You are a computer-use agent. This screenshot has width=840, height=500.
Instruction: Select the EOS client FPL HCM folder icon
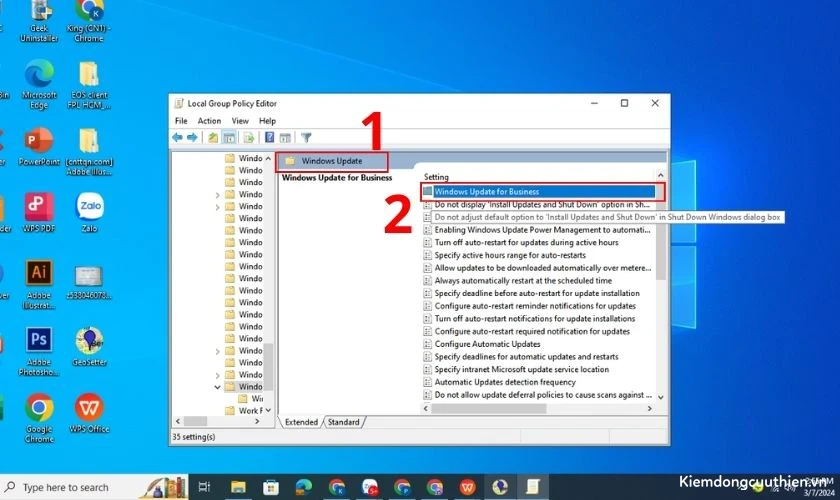[89, 84]
